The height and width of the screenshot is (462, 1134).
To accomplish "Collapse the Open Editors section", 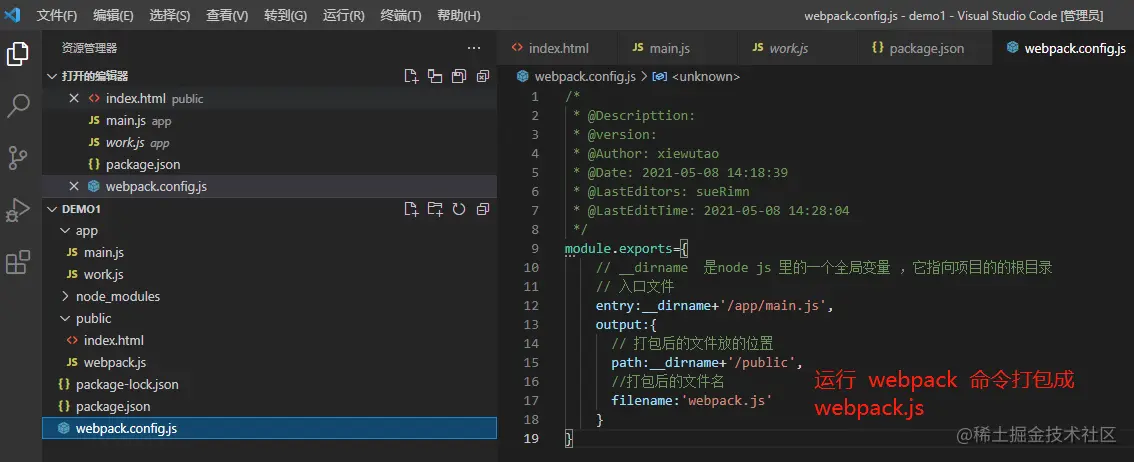I will (x=51, y=76).
